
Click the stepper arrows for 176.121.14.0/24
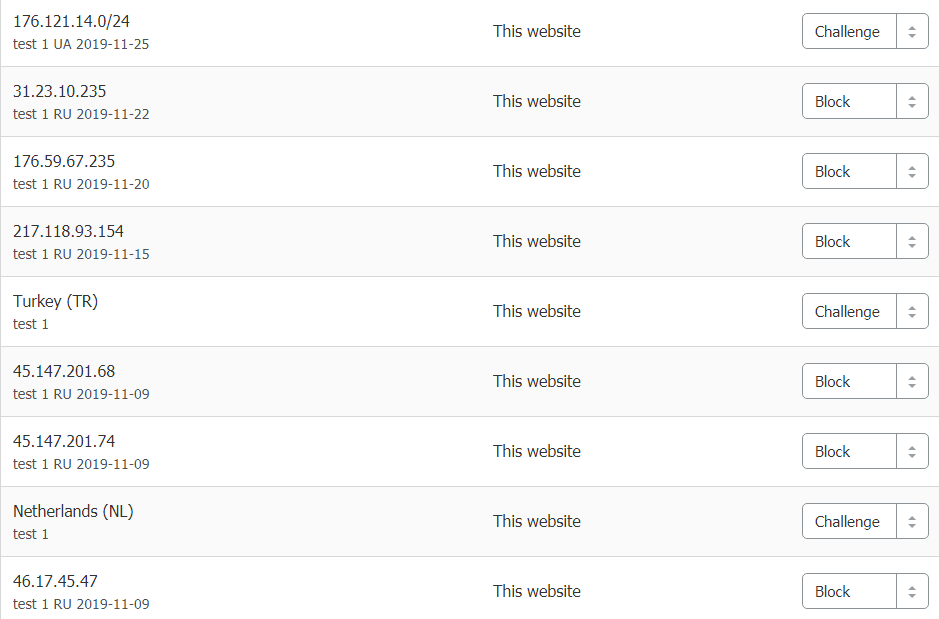click(912, 32)
